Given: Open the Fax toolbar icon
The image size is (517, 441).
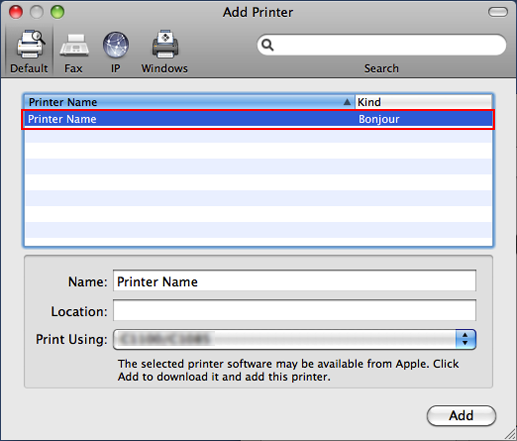Looking at the screenshot, I should click(74, 45).
